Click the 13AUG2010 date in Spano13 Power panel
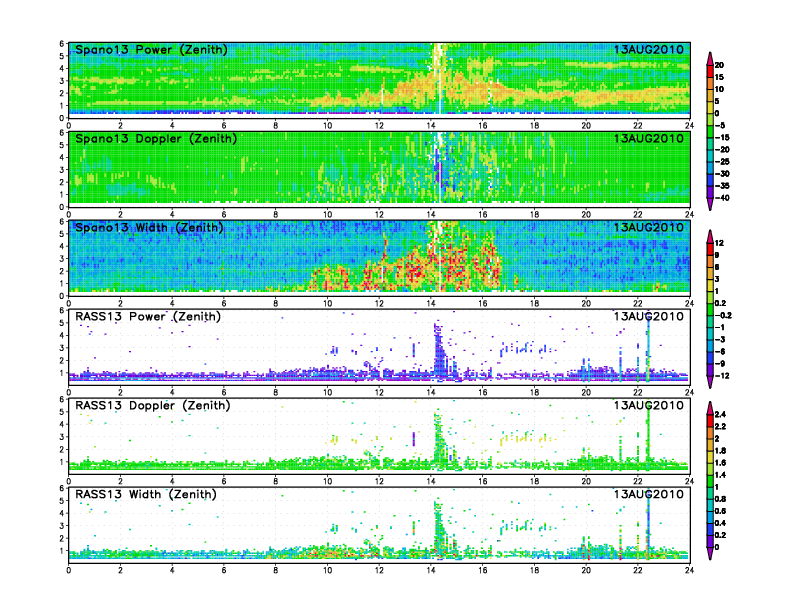The image size is (792, 612). (649, 50)
